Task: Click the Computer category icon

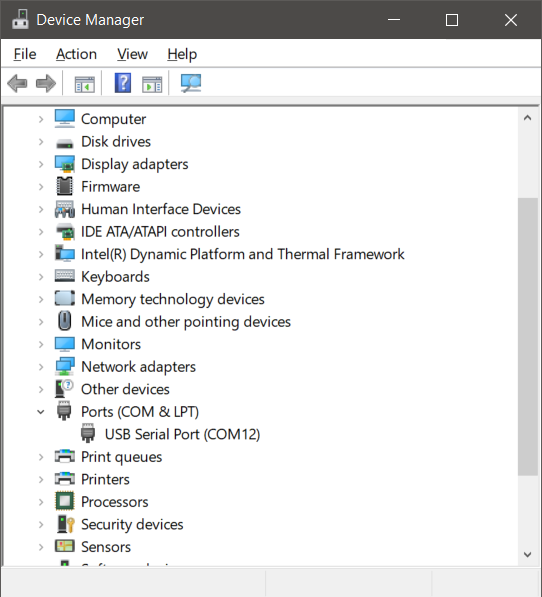Action: [65, 118]
